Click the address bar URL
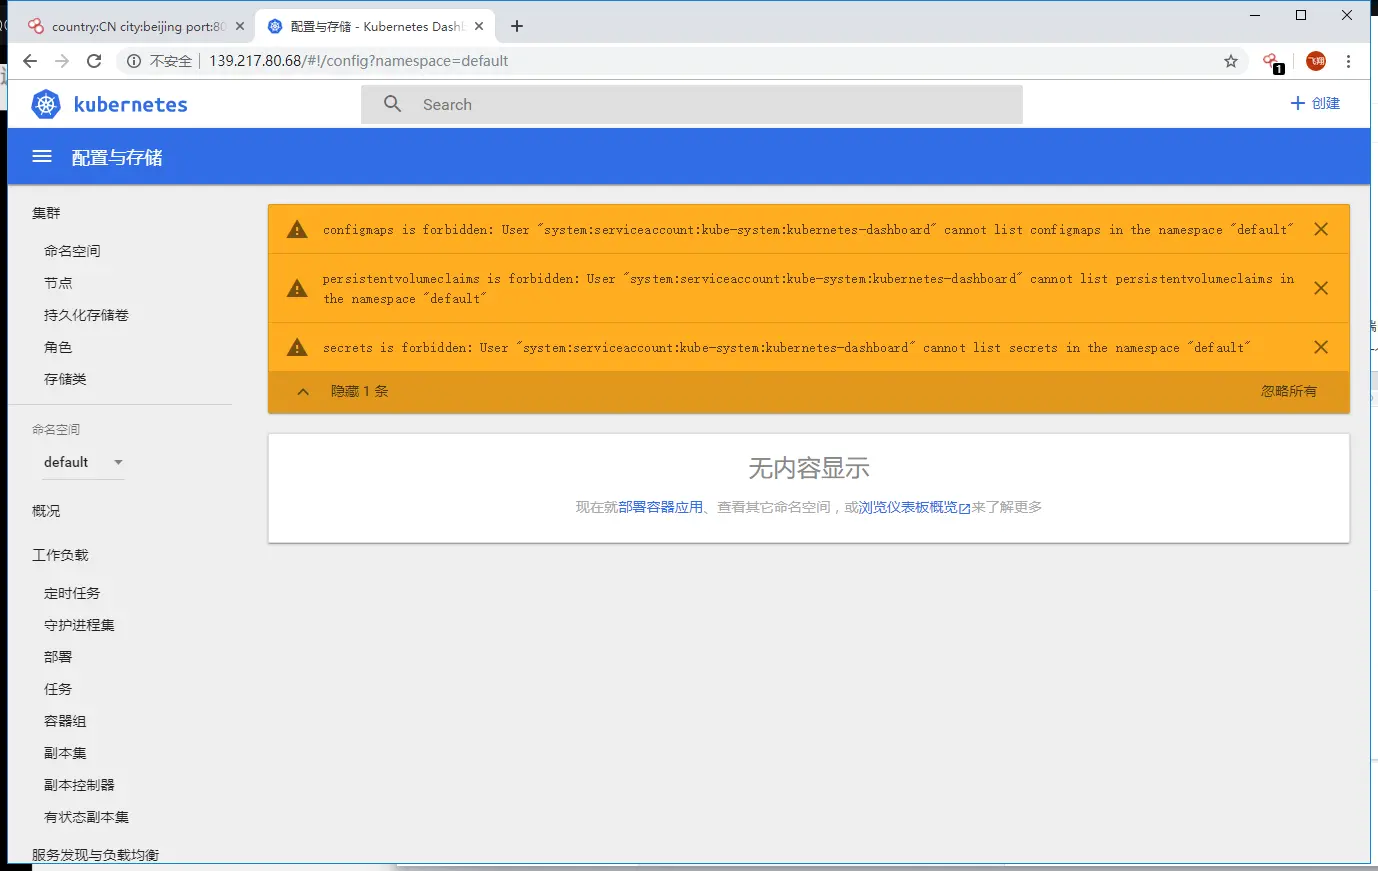 coord(358,61)
